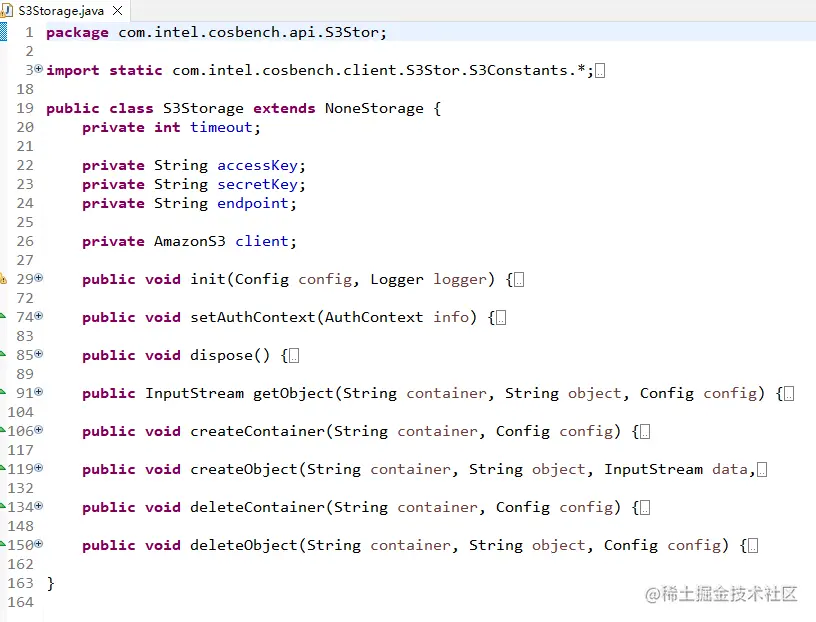Click the Java file icon on the S3Storage.java tab
This screenshot has height=622, width=816.
coord(10,10)
